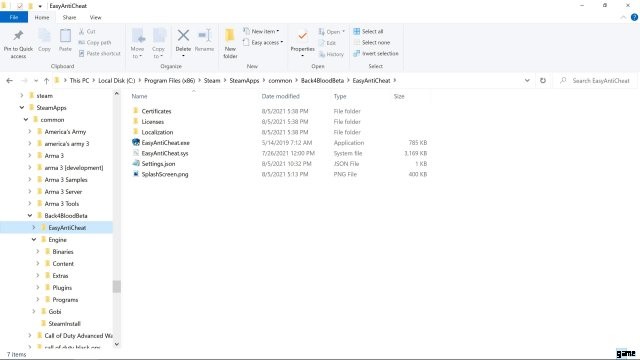Select the EasyAntiCheat.exe file
Image resolution: width=640 pixels, height=360 pixels.
[x=165, y=143]
